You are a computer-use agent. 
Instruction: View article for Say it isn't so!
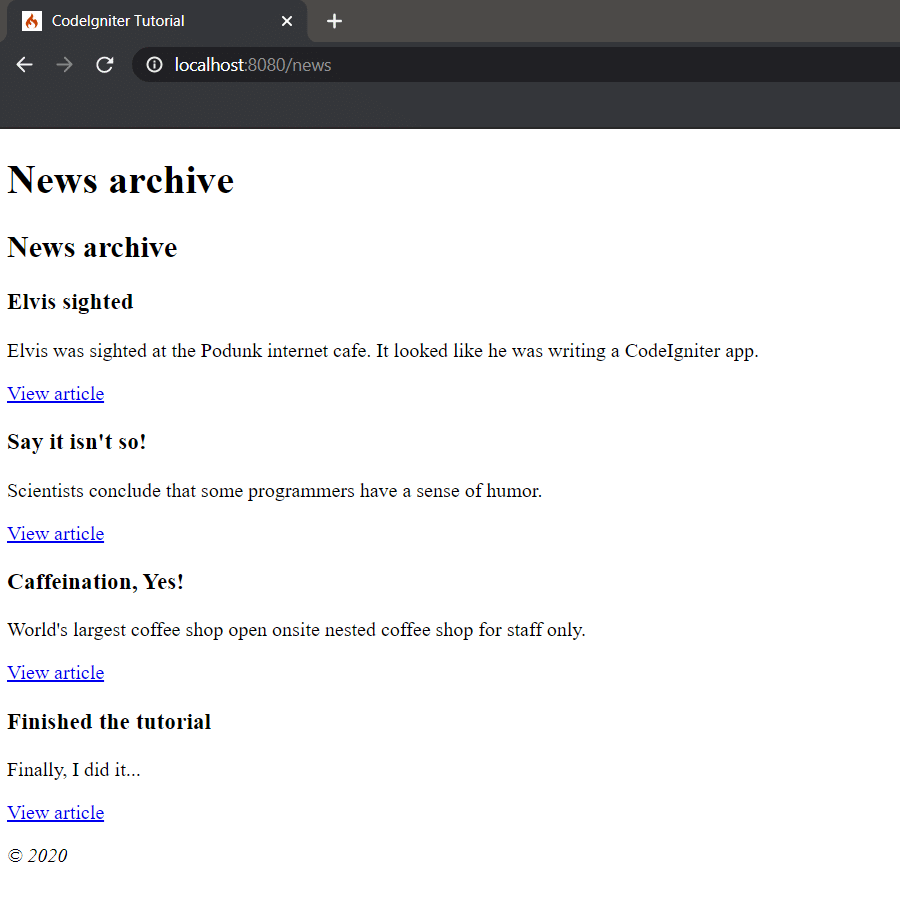click(55, 533)
